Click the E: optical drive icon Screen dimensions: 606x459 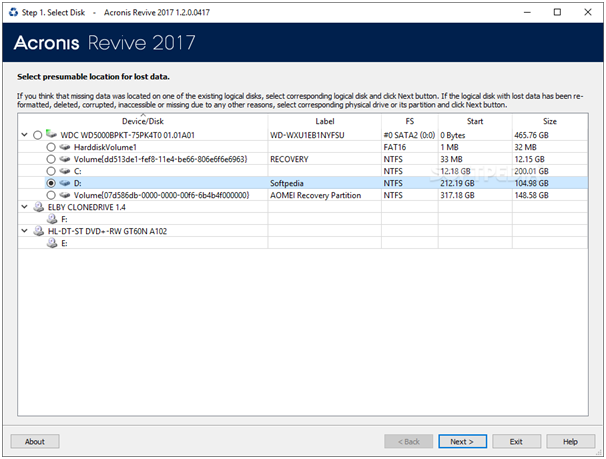52,243
